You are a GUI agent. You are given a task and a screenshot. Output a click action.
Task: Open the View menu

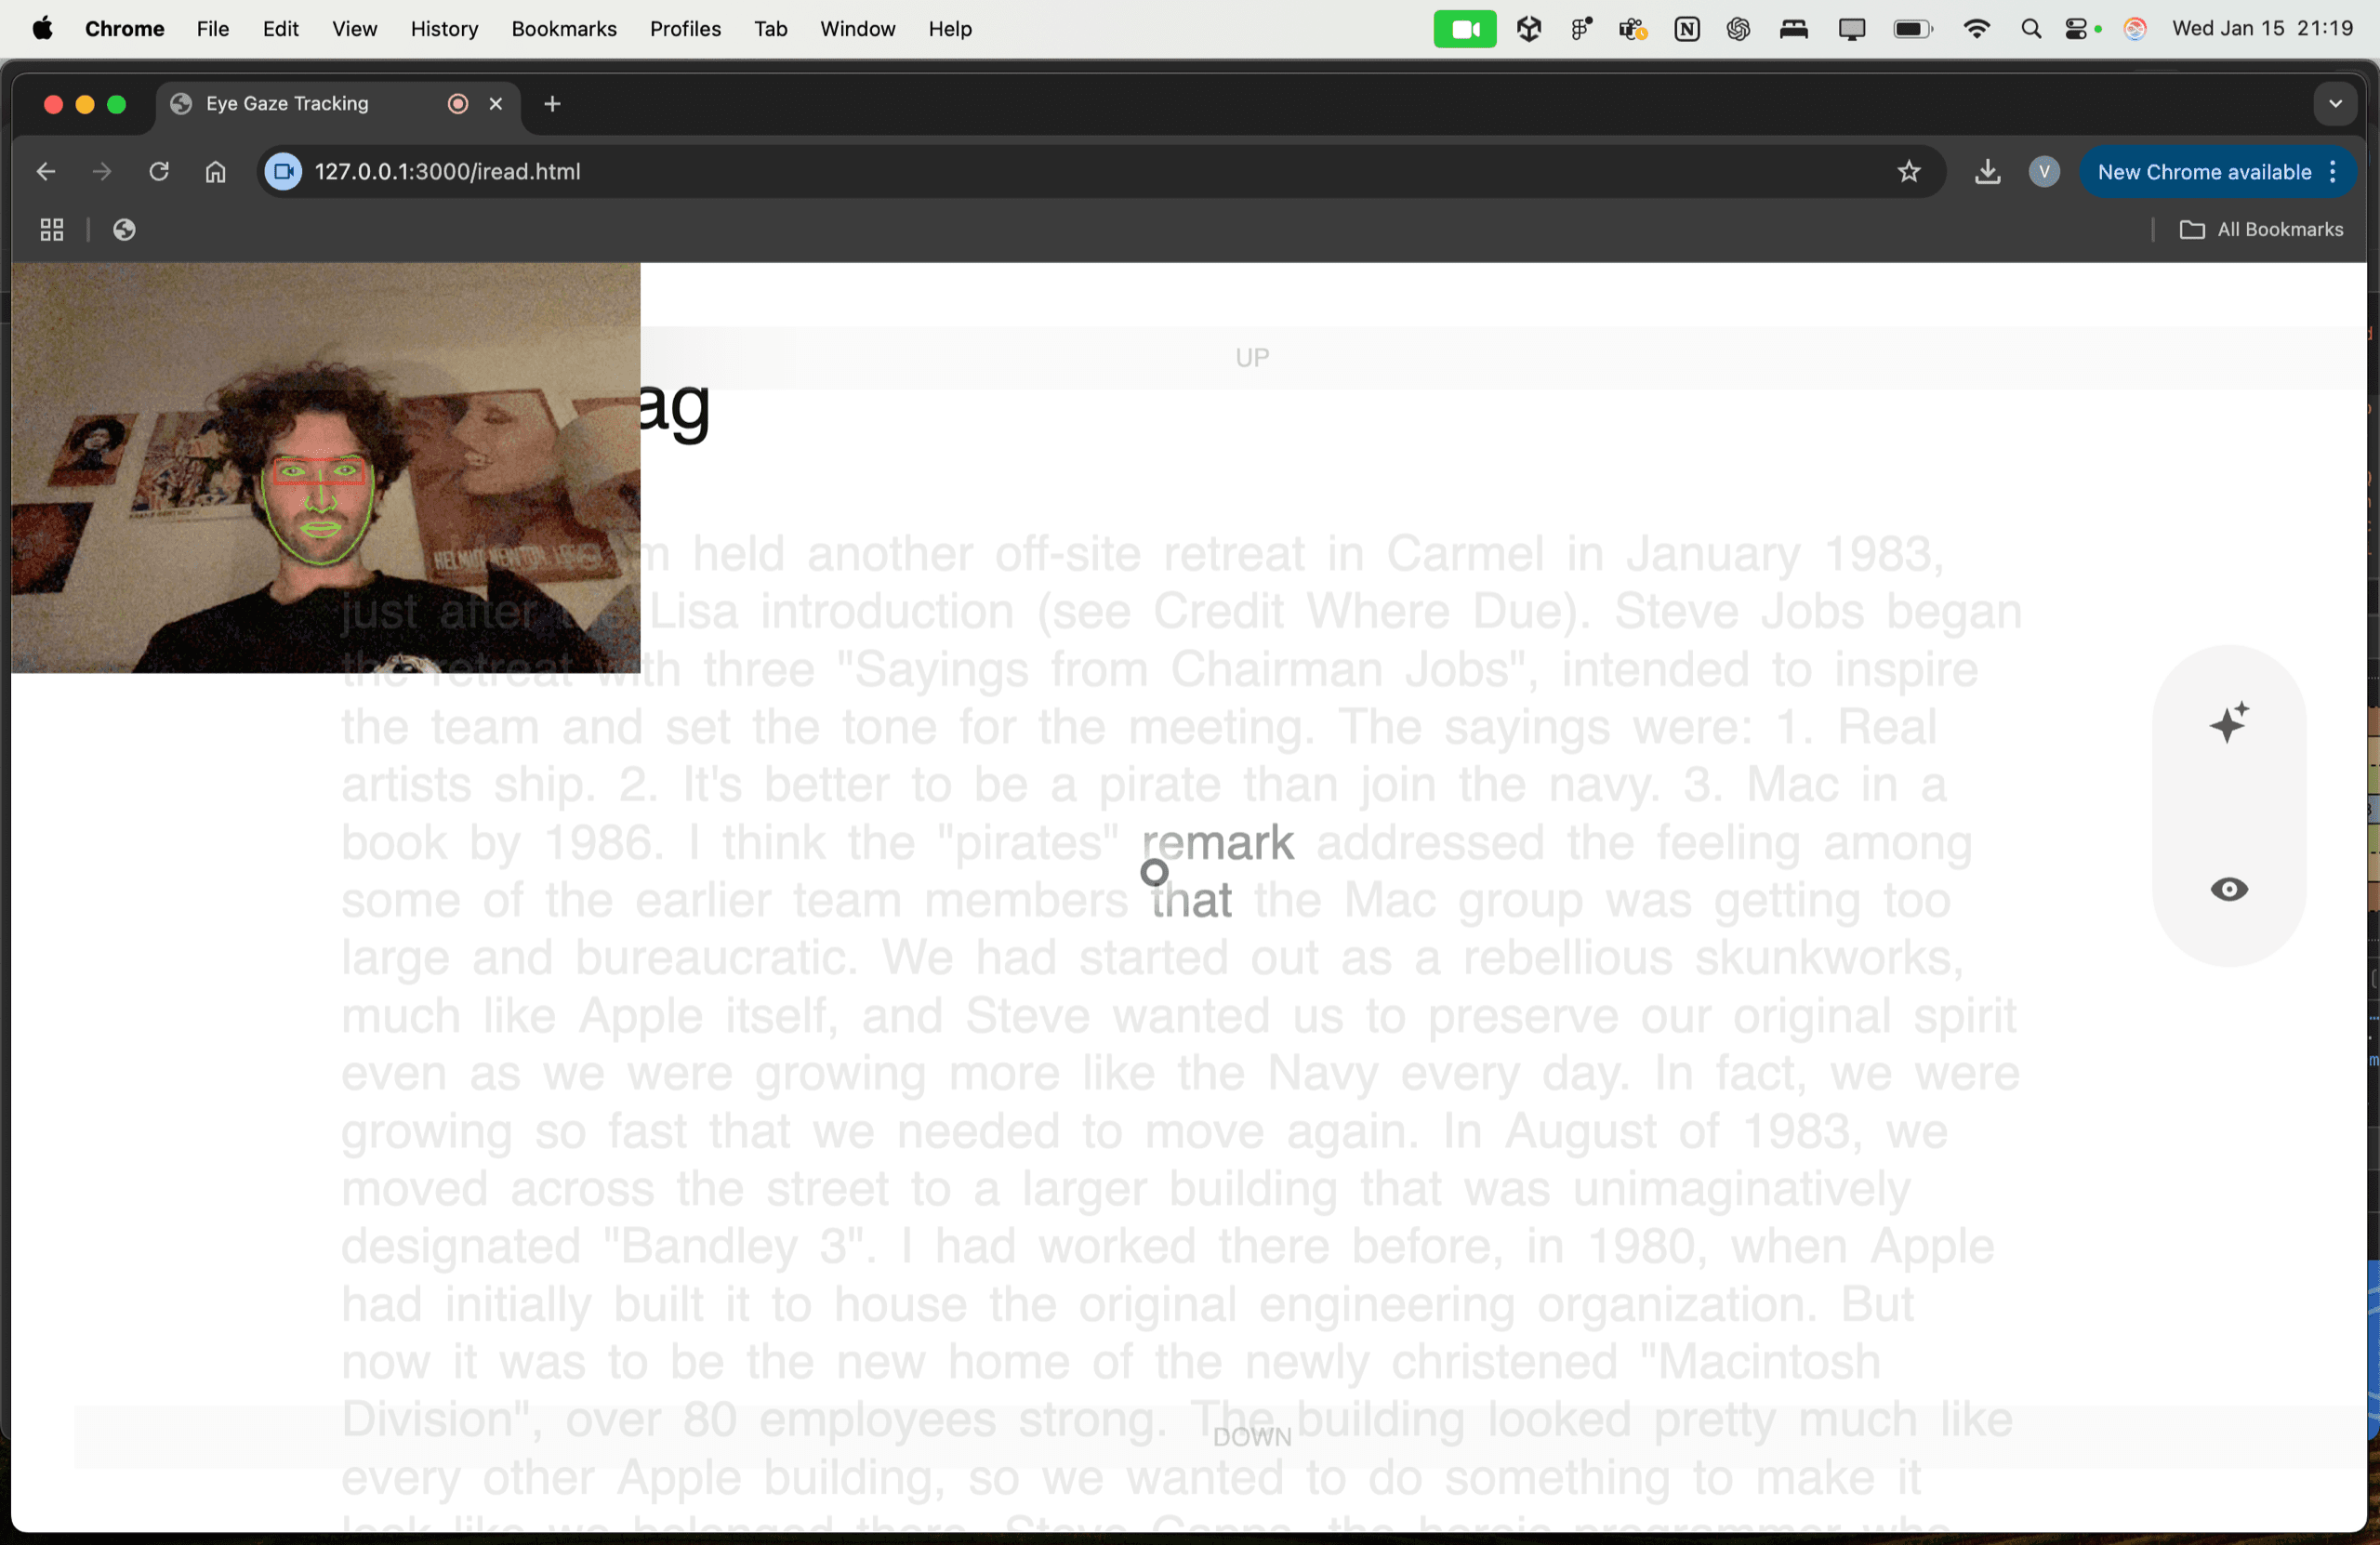click(x=355, y=29)
